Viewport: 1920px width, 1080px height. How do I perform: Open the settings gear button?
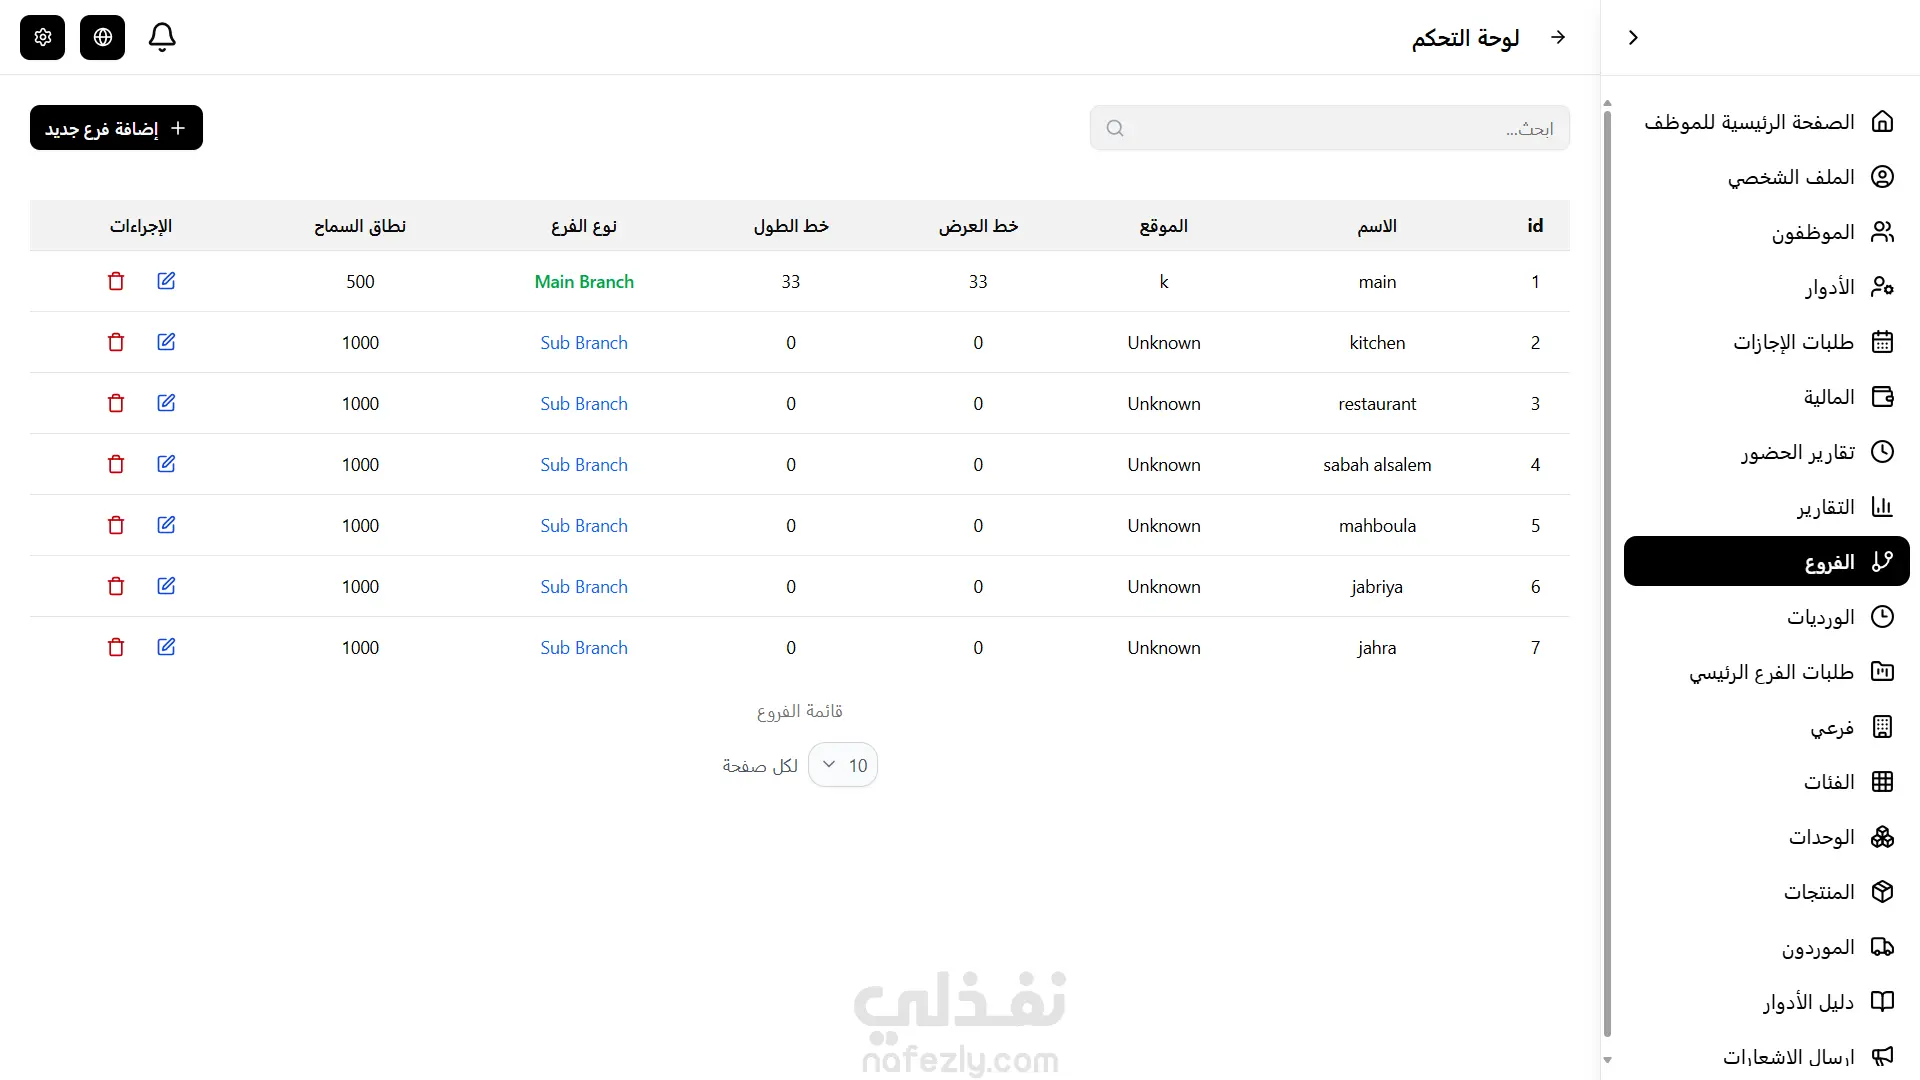click(x=42, y=37)
